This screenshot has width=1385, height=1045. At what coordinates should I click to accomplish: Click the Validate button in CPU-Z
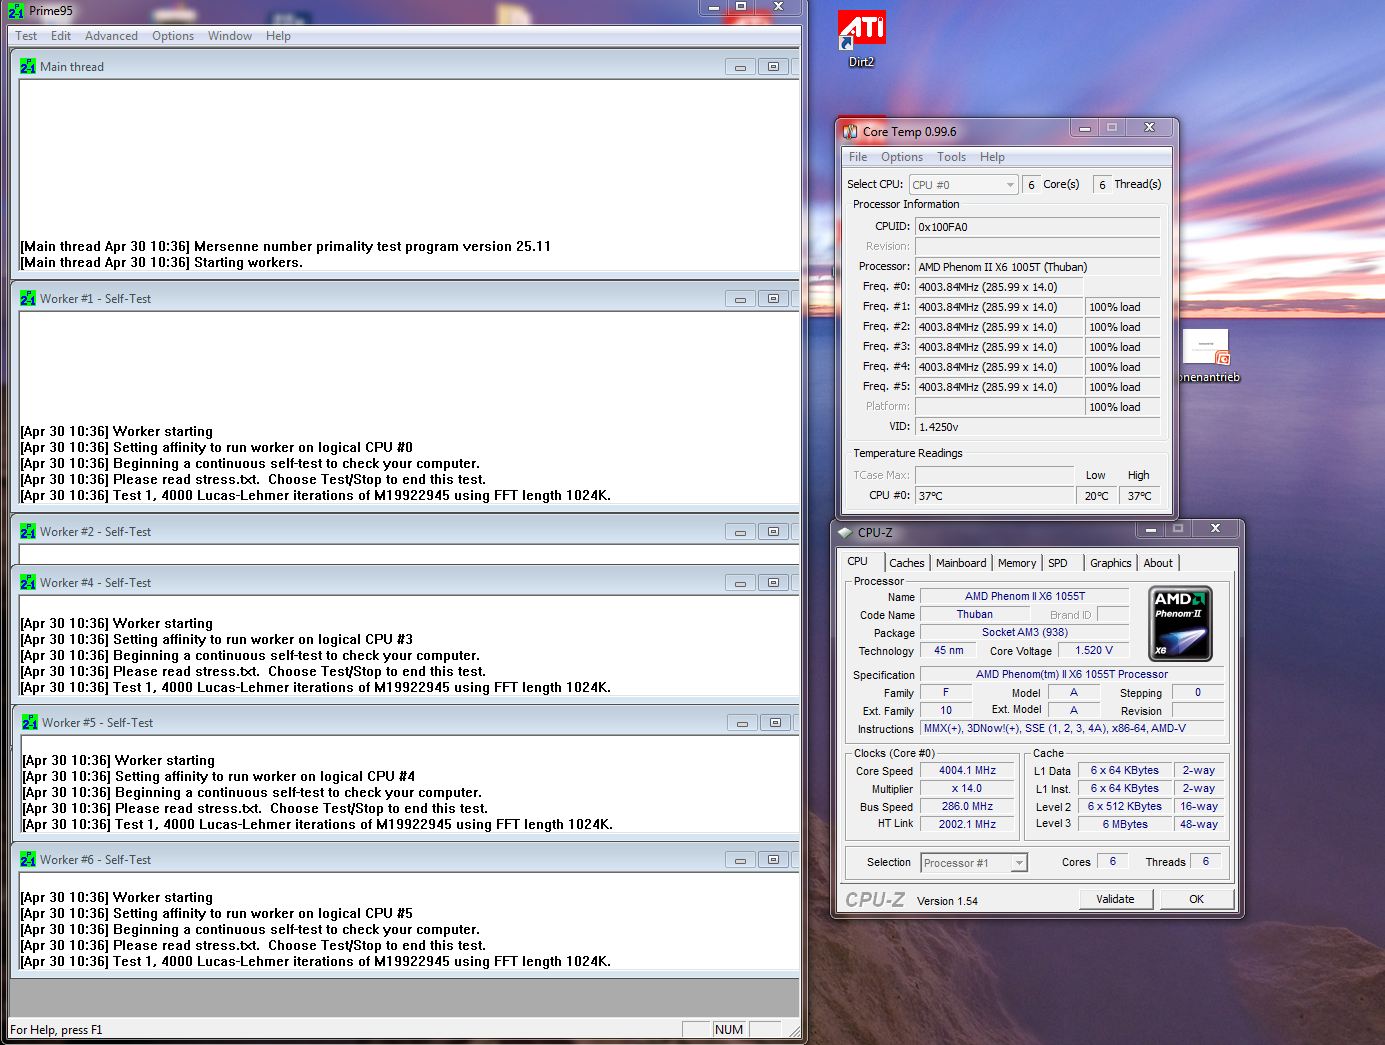(1115, 899)
